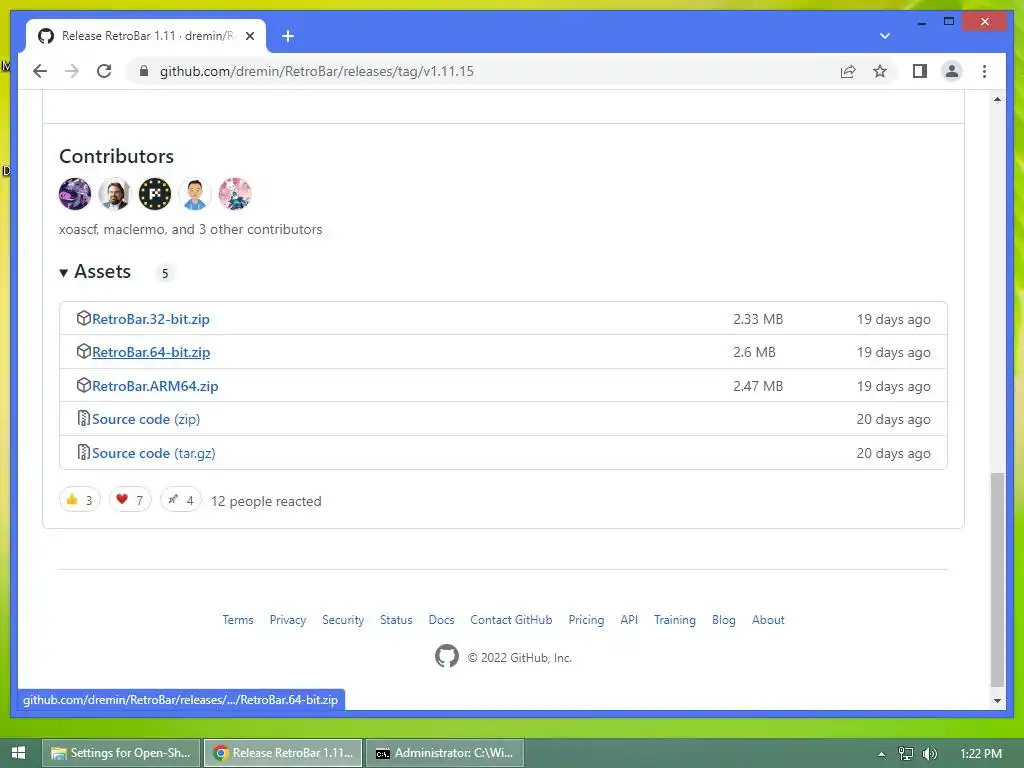
Task: Open third contributor avatar with P logo
Action: pyautogui.click(x=155, y=194)
